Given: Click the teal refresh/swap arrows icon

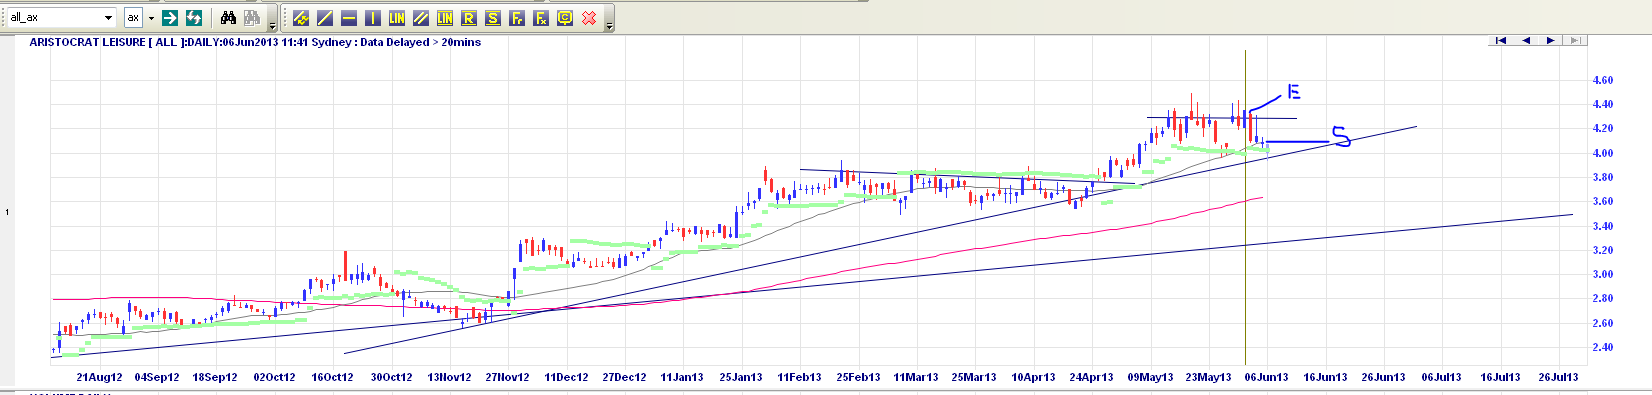Looking at the screenshot, I should click(194, 18).
